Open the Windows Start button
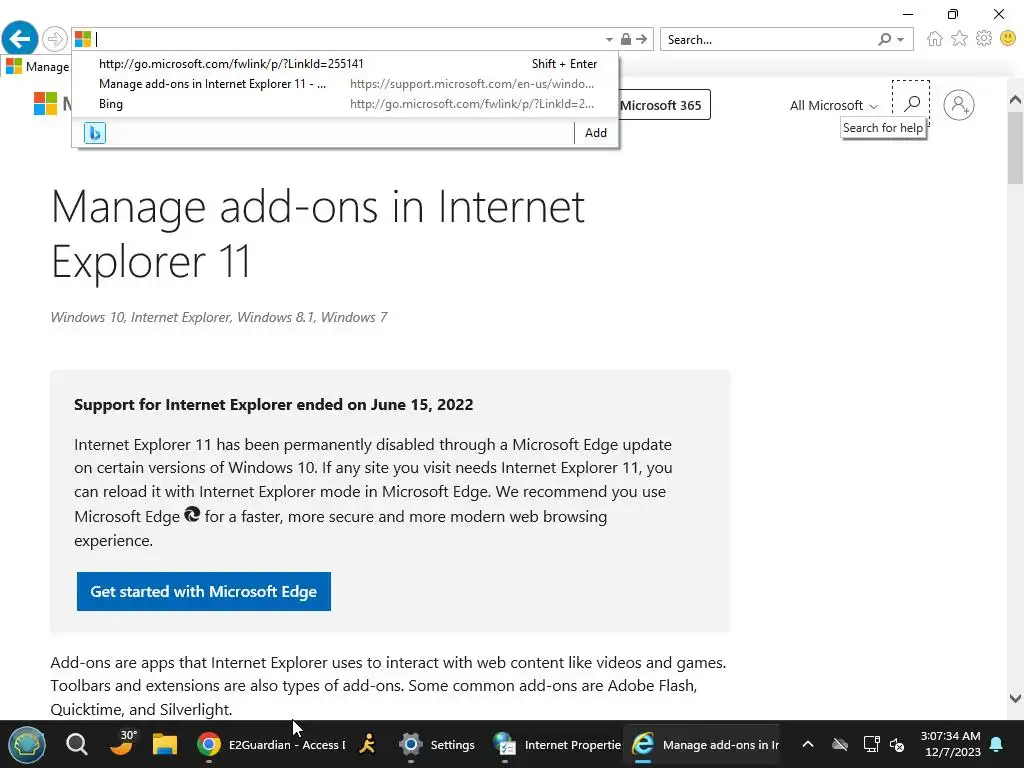Screen dimensions: 1024x768 click(27, 744)
